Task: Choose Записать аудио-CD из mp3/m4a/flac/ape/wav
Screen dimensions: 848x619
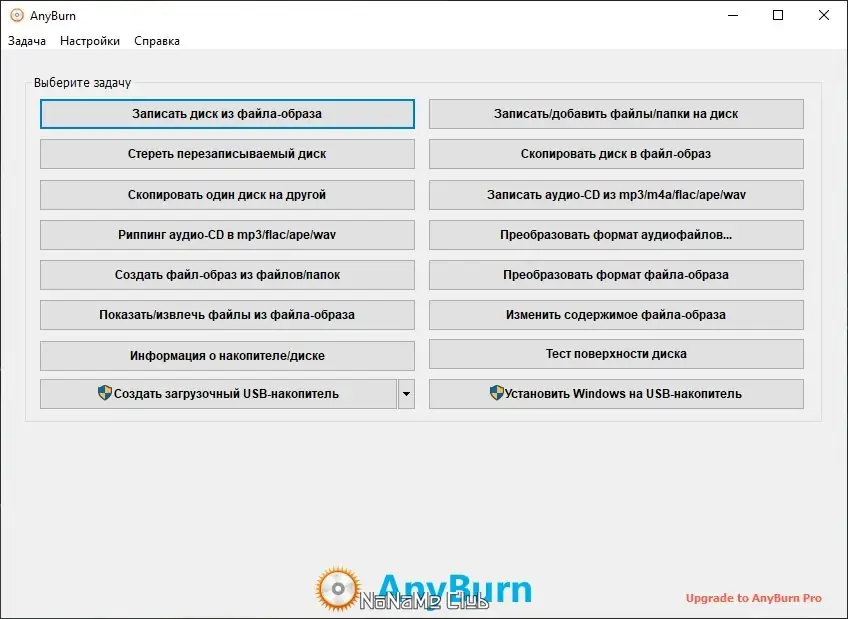Action: tap(616, 195)
